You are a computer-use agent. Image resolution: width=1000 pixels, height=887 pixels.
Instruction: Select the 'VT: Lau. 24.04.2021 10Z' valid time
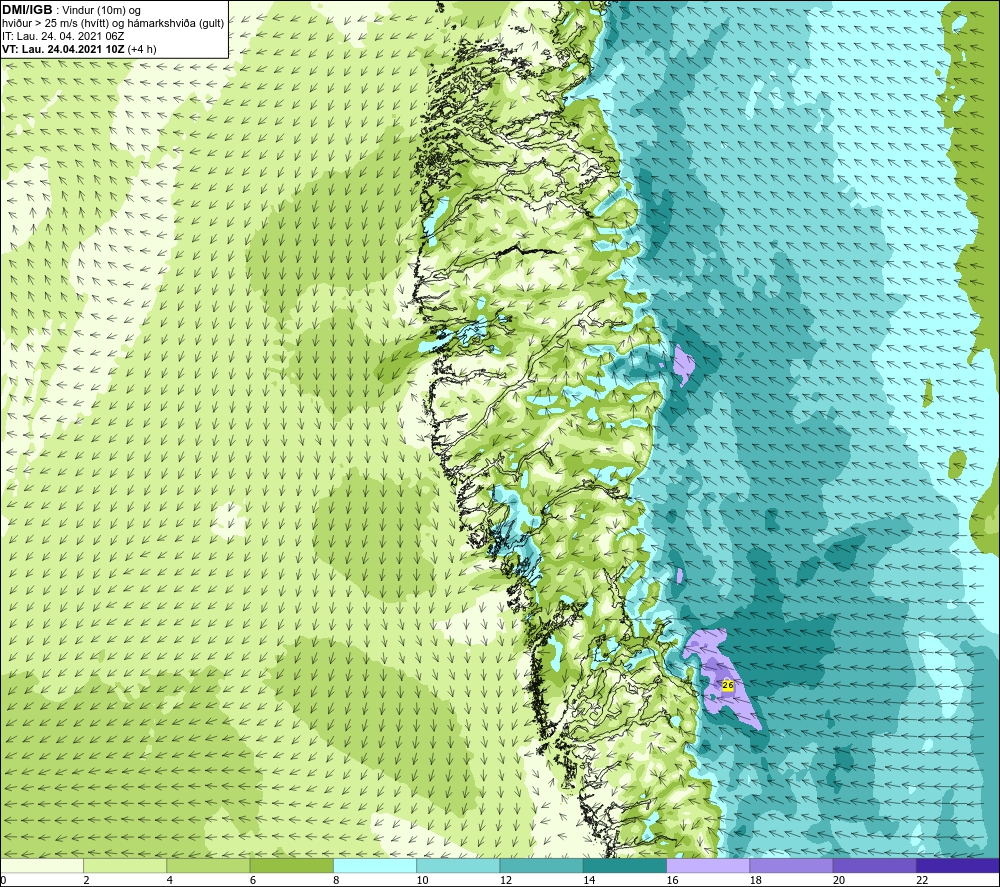[x=63, y=49]
